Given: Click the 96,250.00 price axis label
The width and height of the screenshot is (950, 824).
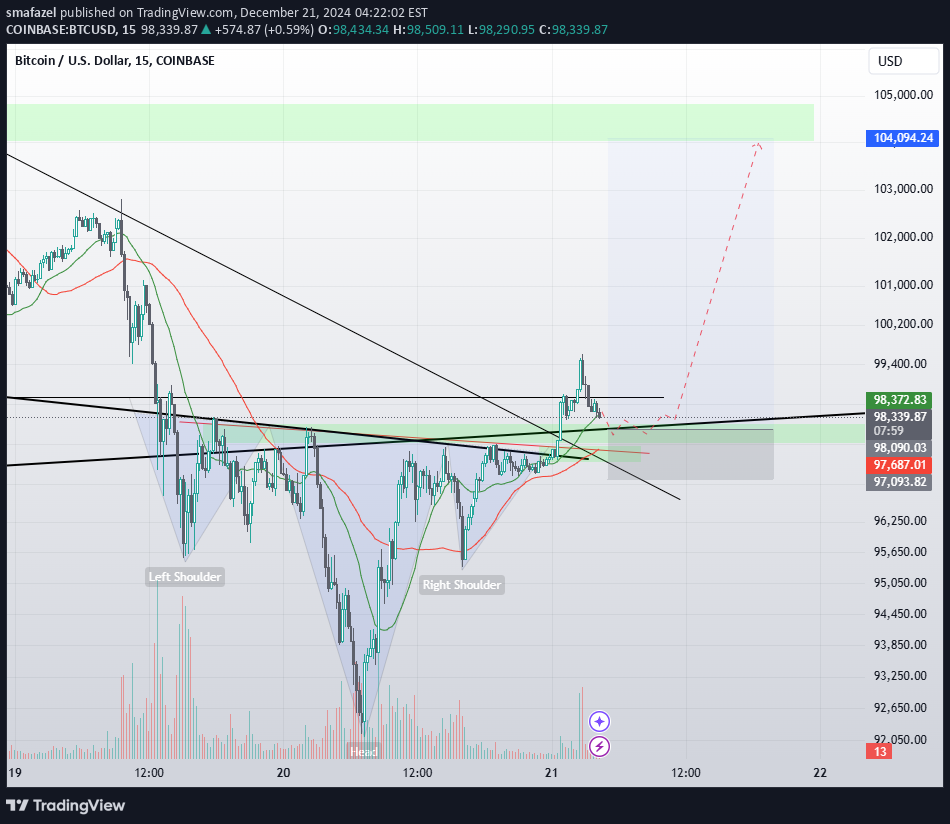Looking at the screenshot, I should pyautogui.click(x=900, y=521).
